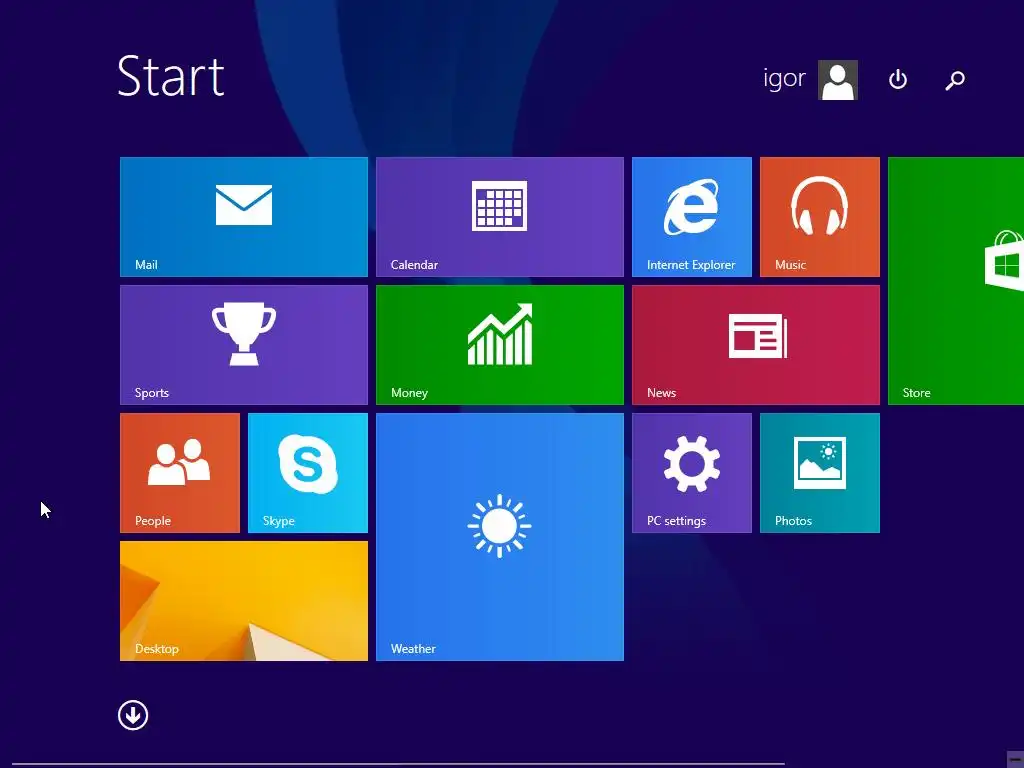The height and width of the screenshot is (768, 1024).
Task: Open the Money tile
Action: [x=500, y=345]
